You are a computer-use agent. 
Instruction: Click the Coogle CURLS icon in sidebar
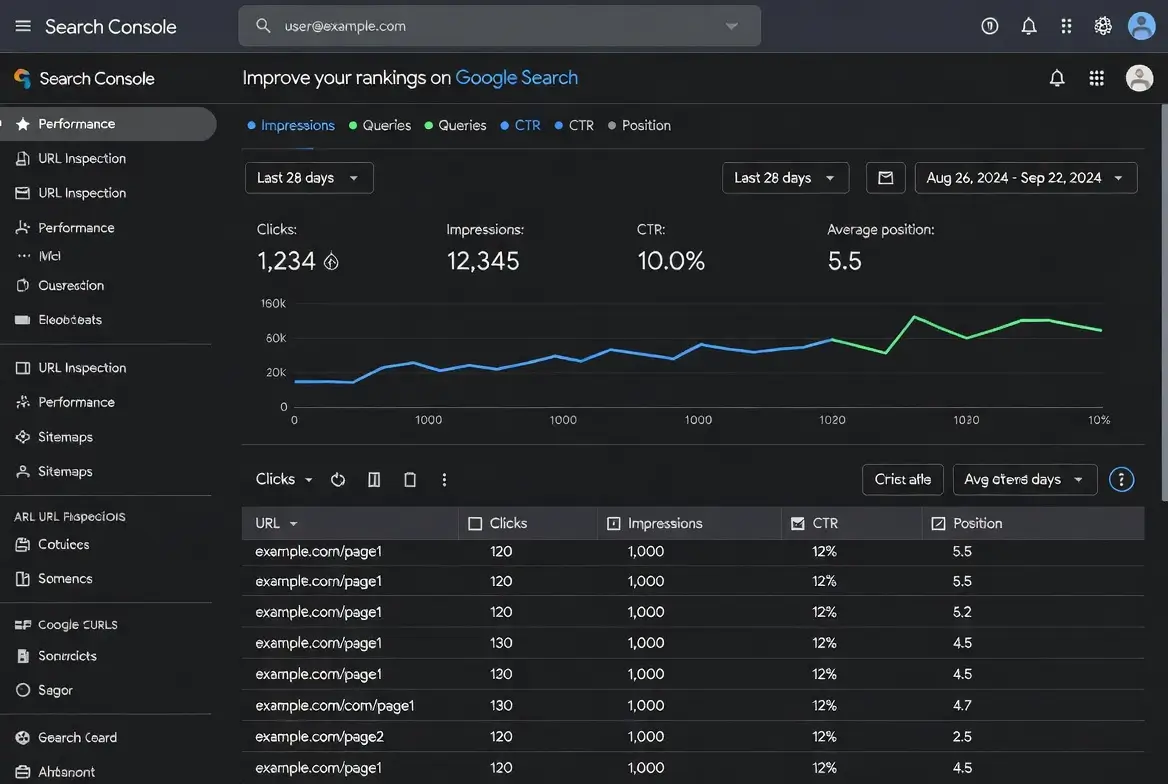23,625
